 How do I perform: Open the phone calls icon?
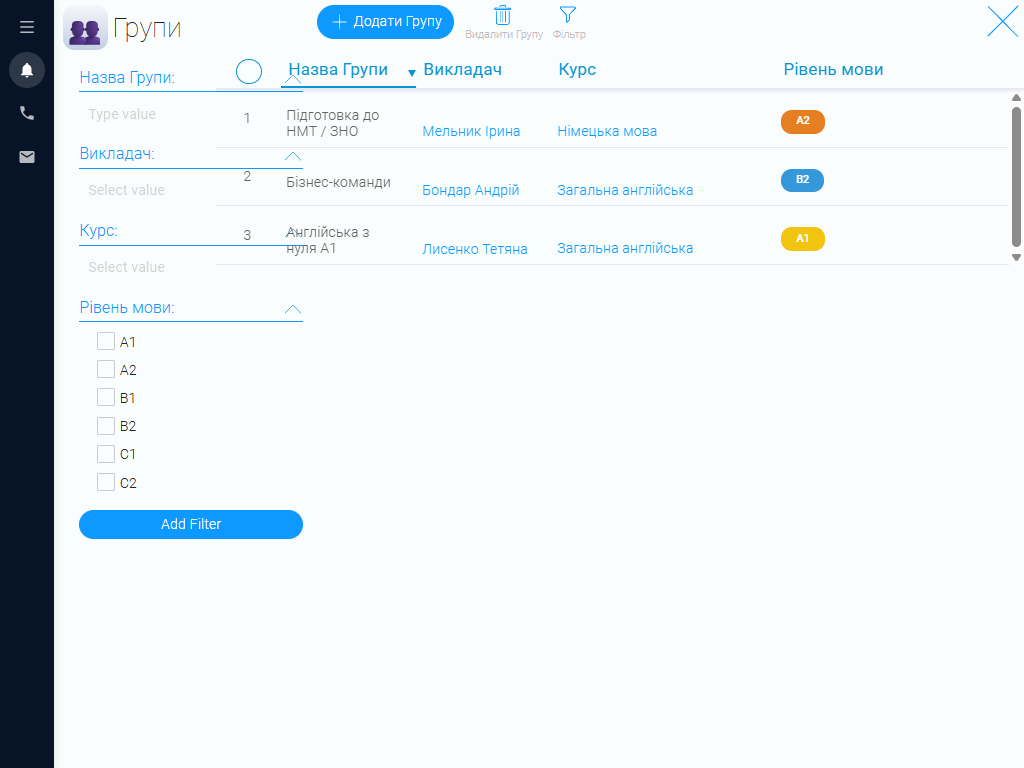[x=27, y=113]
